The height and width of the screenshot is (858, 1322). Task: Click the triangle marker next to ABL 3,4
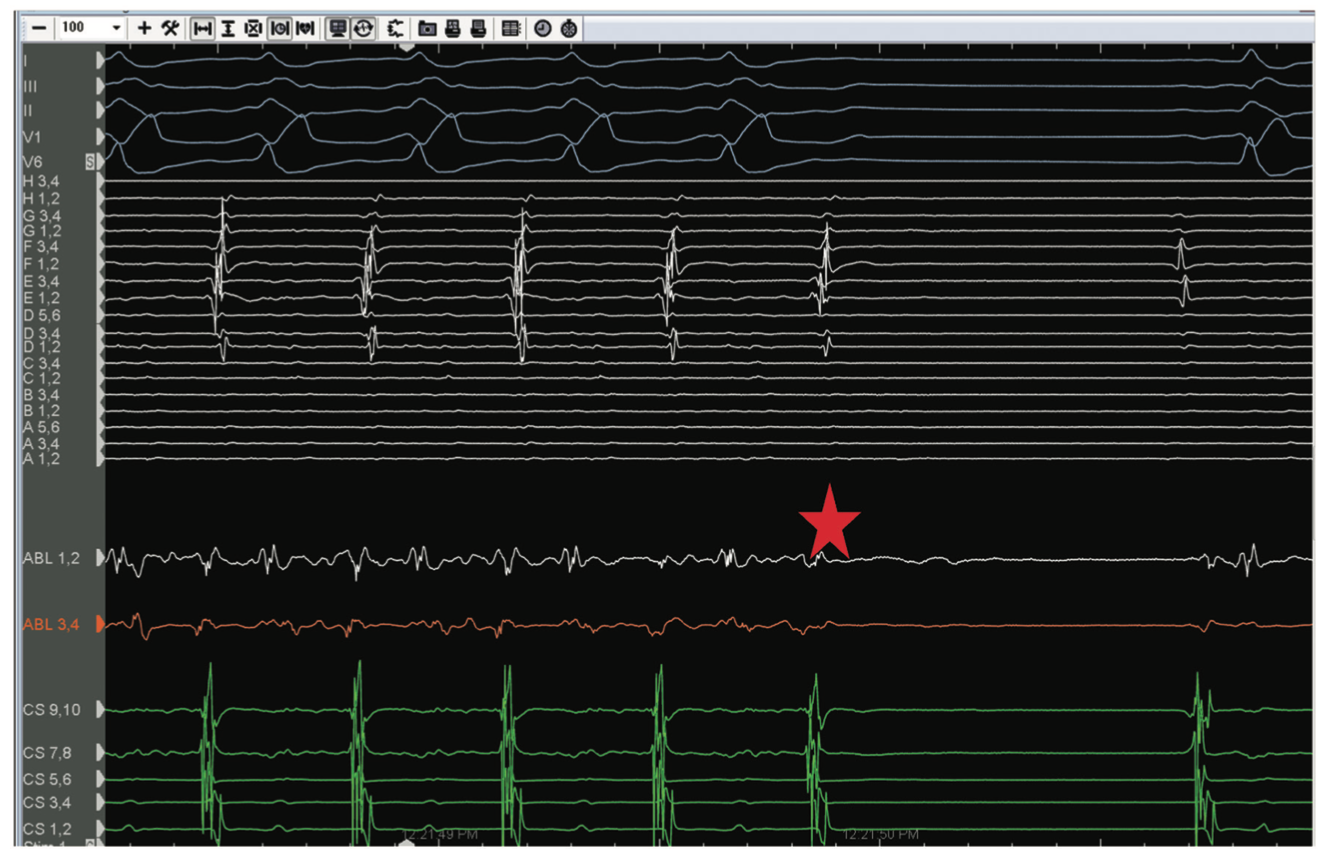pyautogui.click(x=100, y=624)
